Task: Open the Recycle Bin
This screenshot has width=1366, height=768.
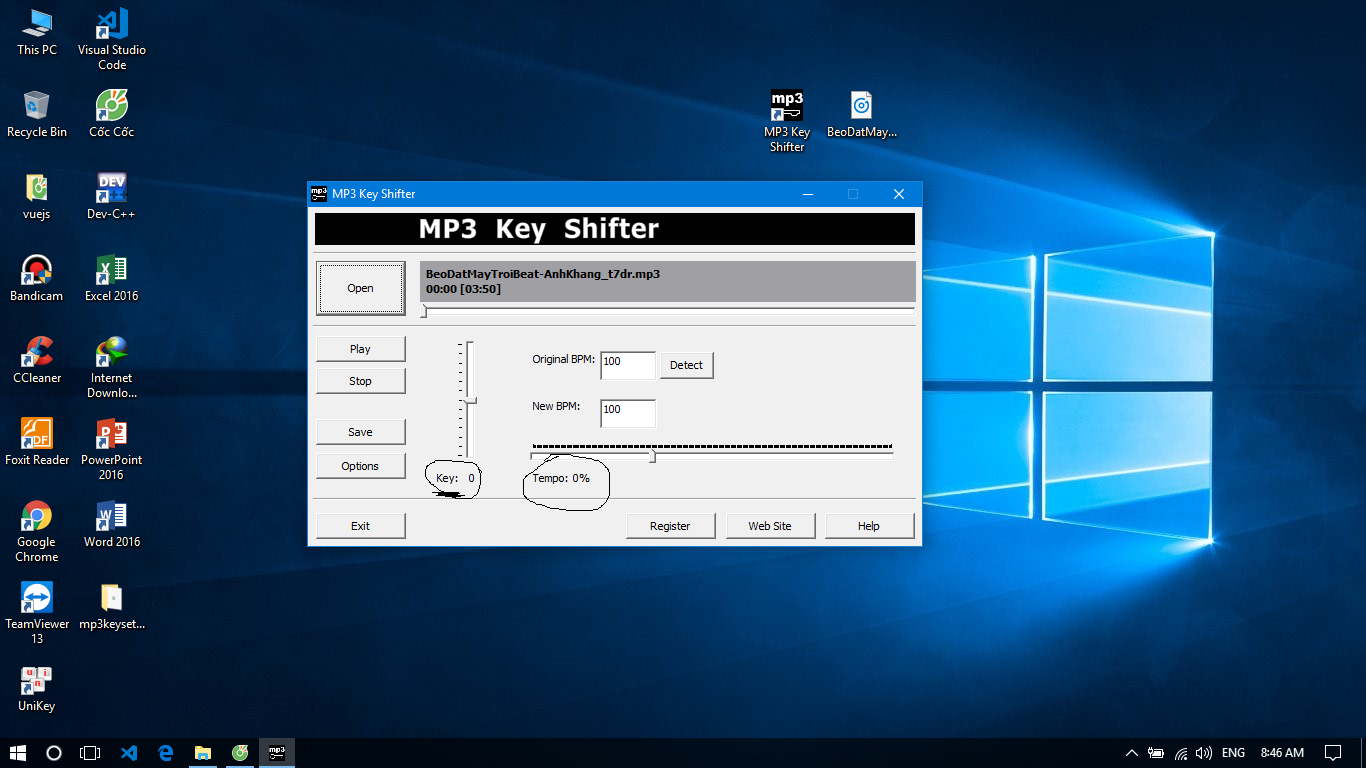Action: click(37, 114)
